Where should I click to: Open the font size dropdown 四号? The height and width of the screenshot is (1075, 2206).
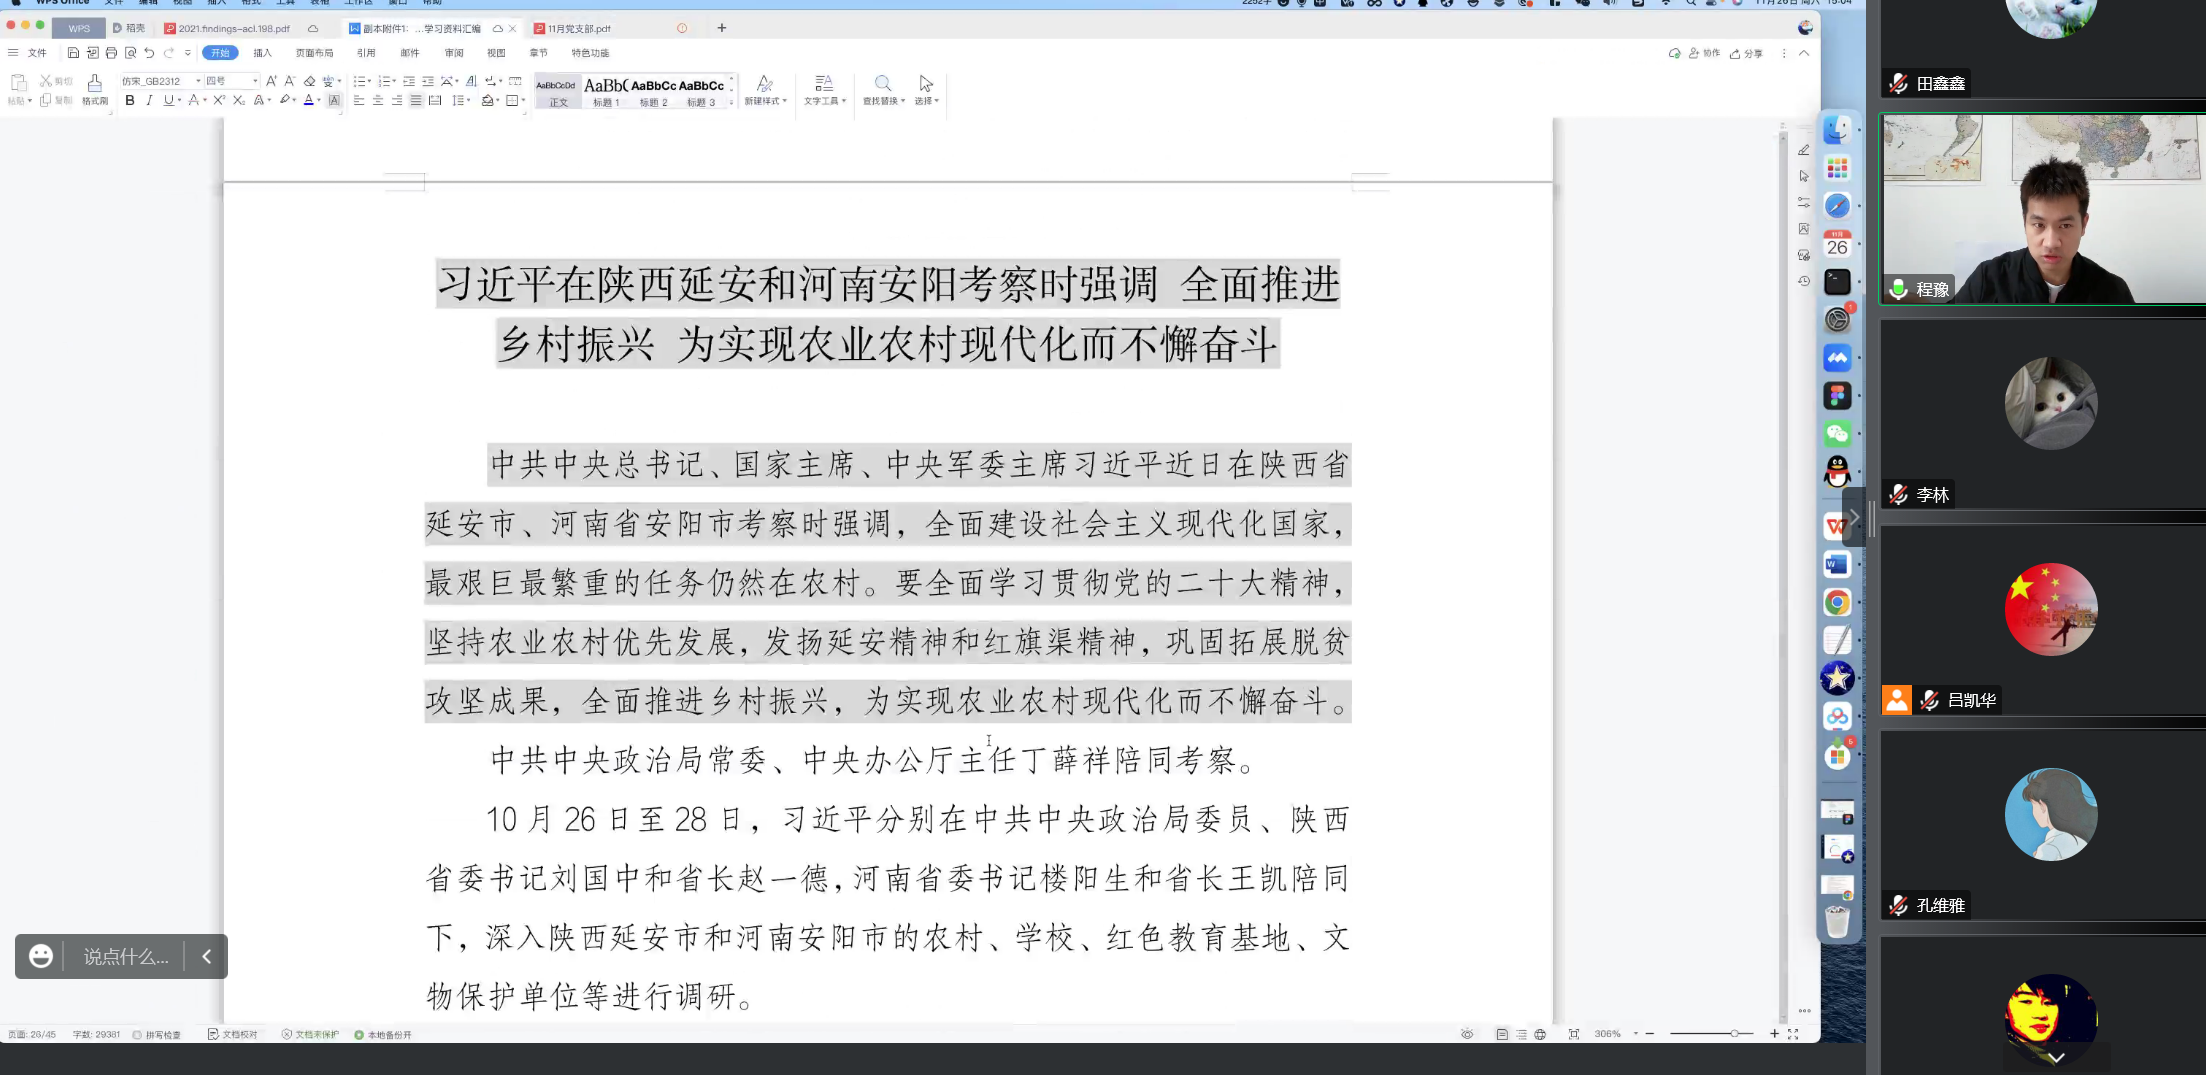[x=231, y=81]
